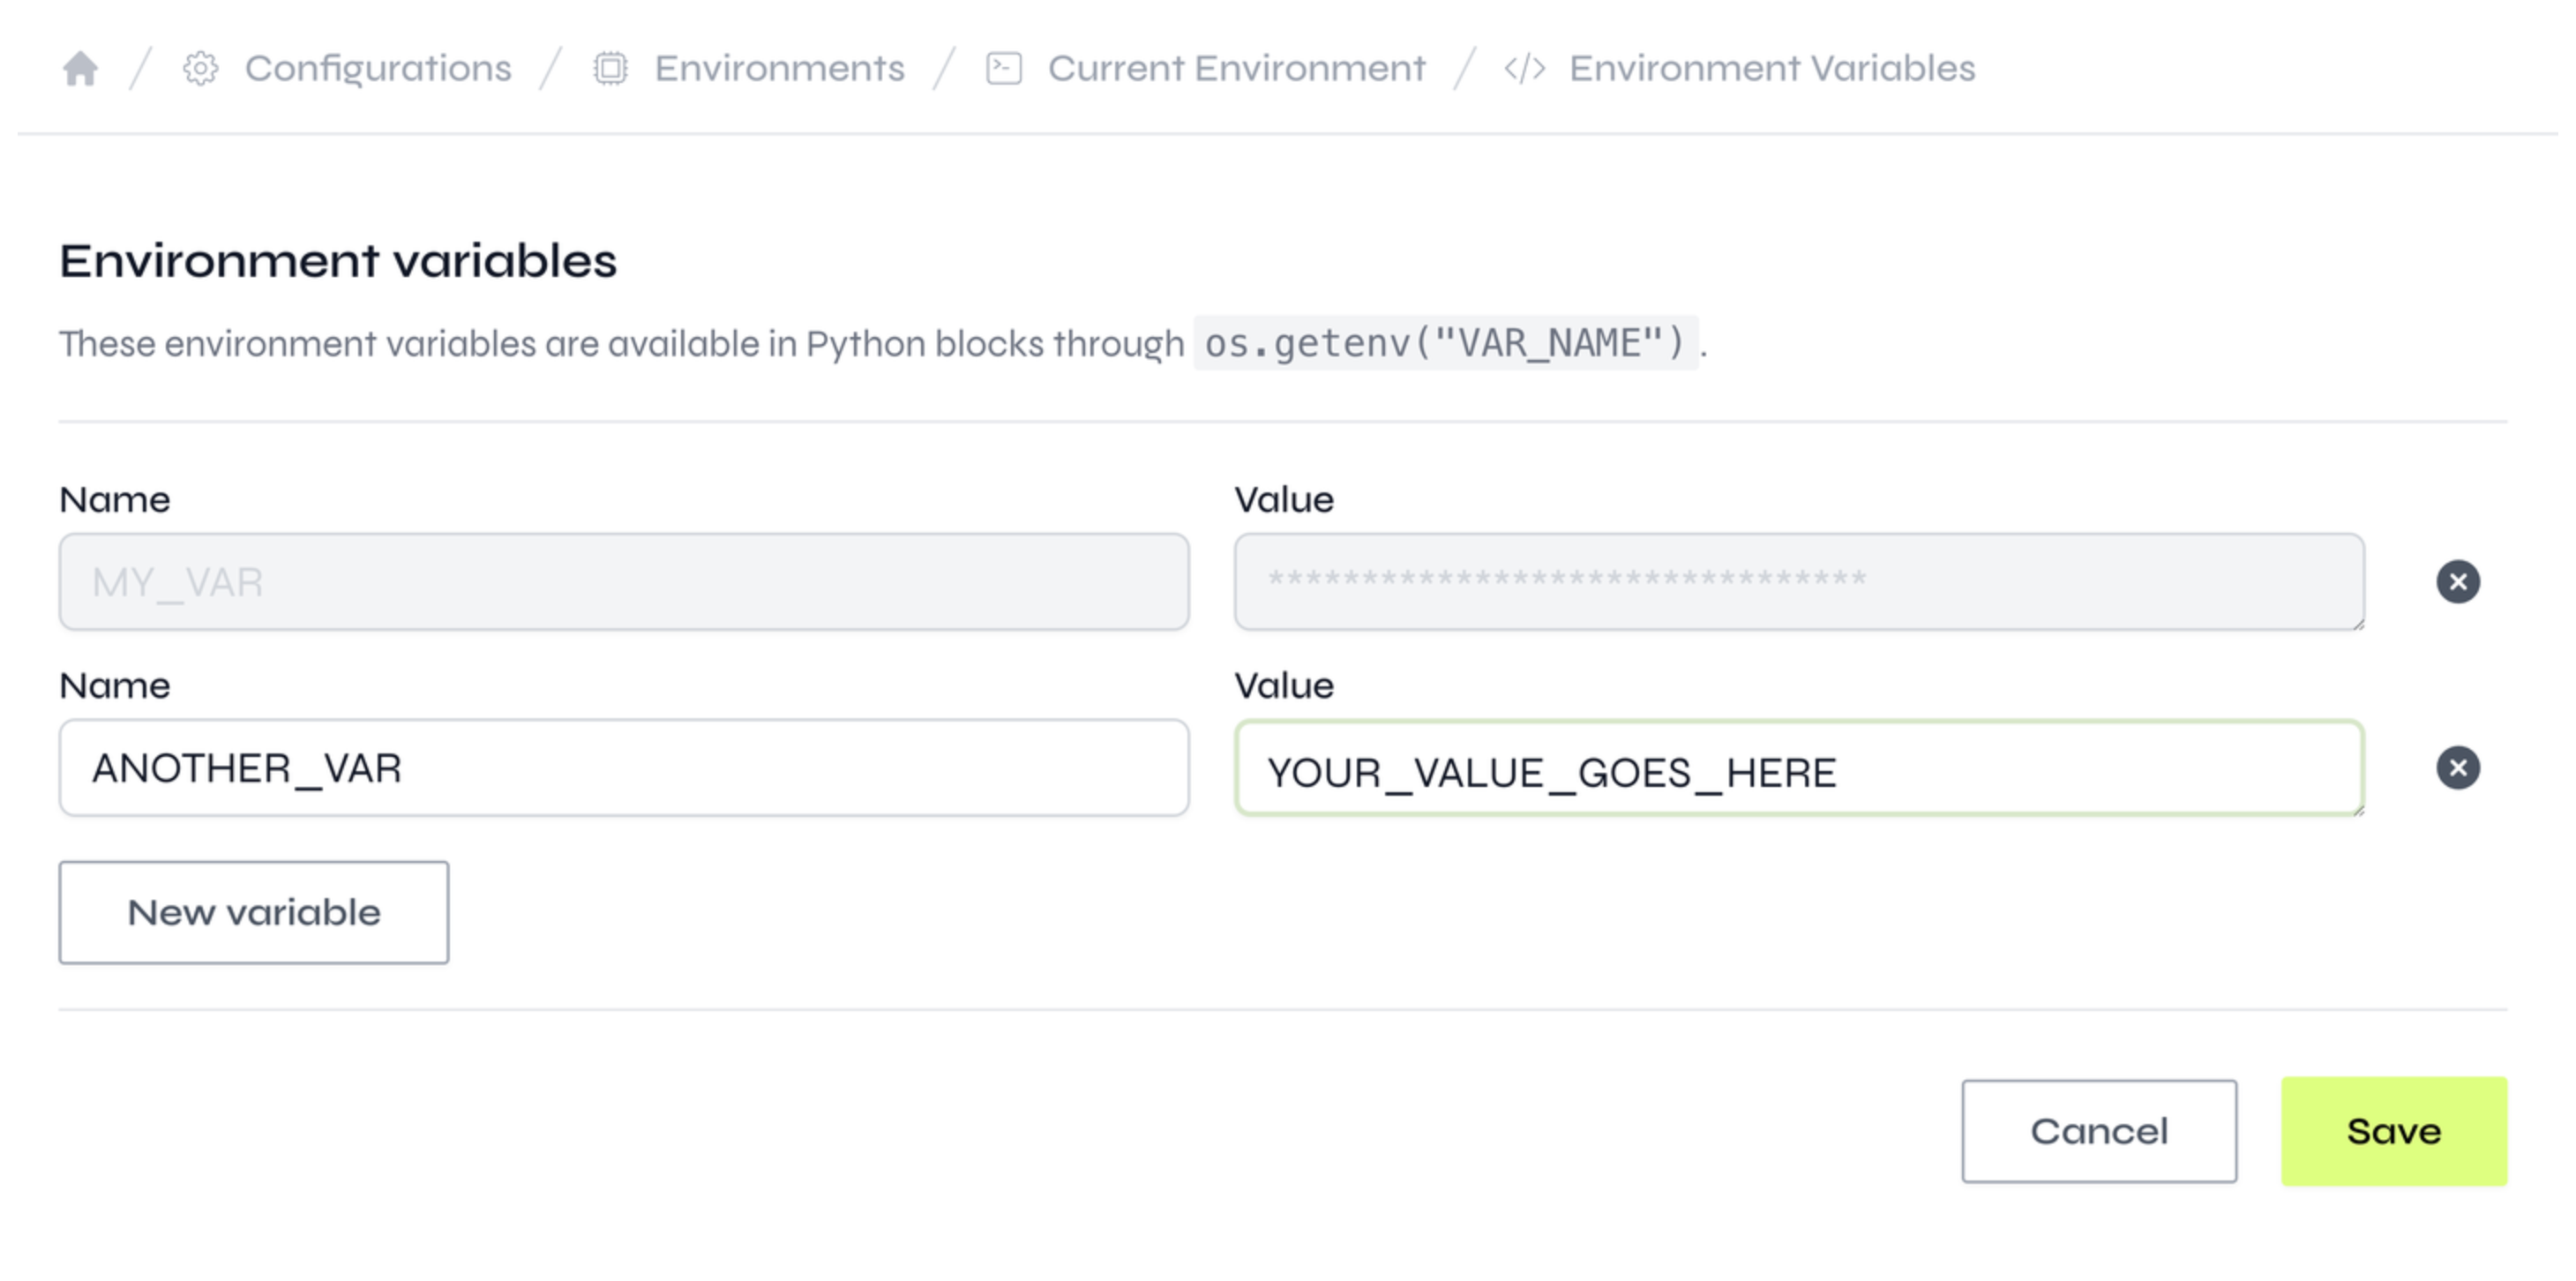Select the code icon beside Environment Variables

coord(1524,68)
